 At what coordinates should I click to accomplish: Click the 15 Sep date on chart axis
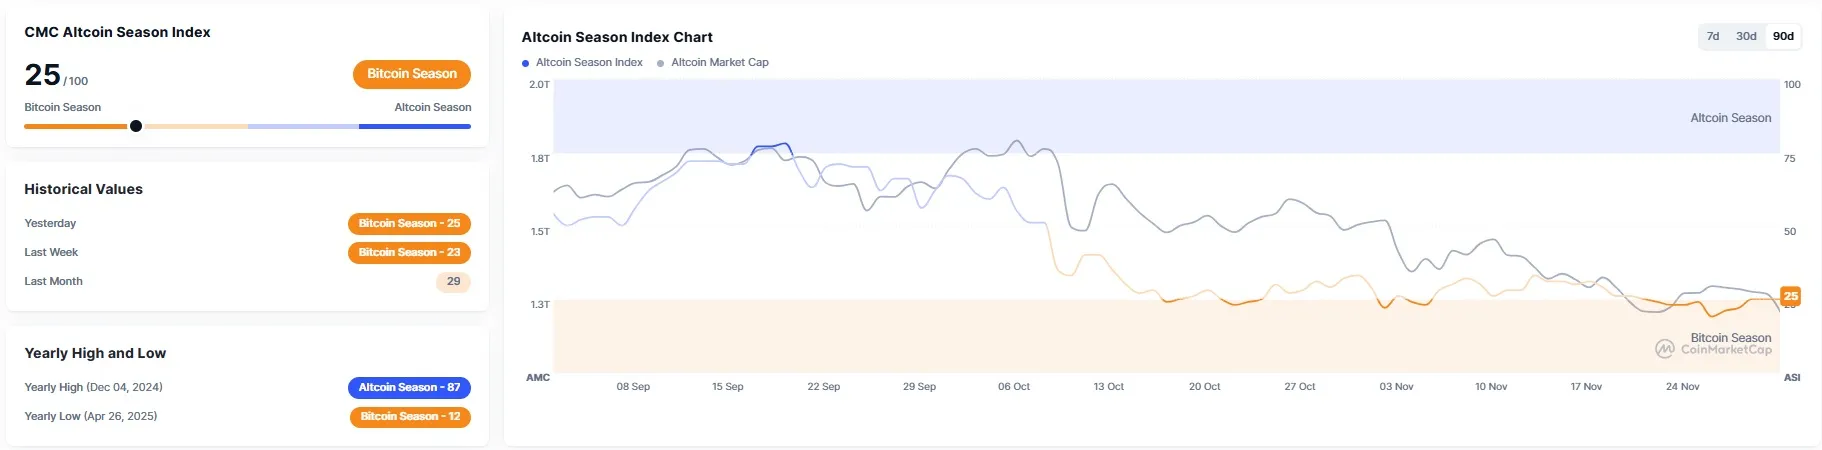point(727,387)
